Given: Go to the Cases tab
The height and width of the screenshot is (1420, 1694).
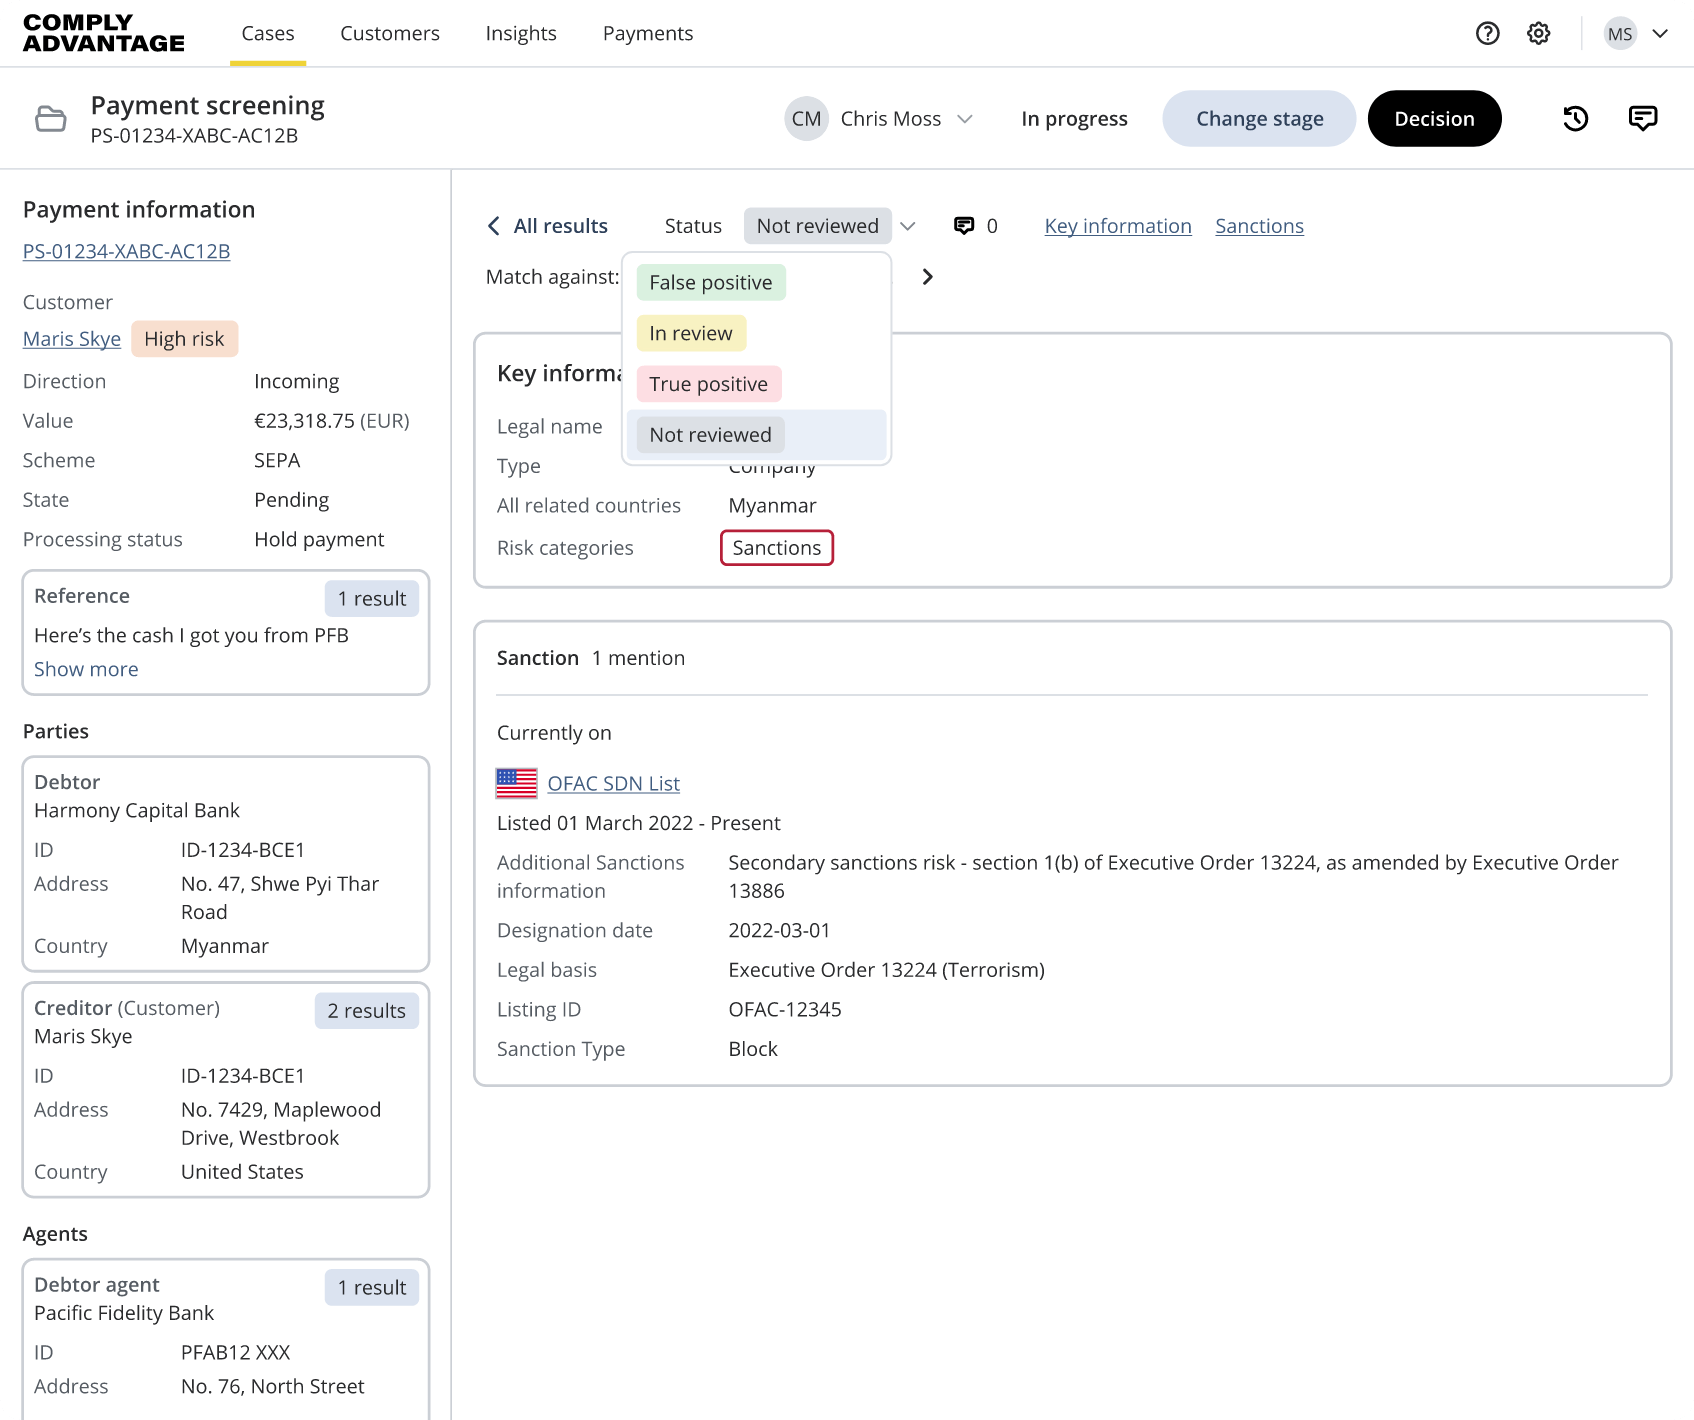Looking at the screenshot, I should point(267,33).
